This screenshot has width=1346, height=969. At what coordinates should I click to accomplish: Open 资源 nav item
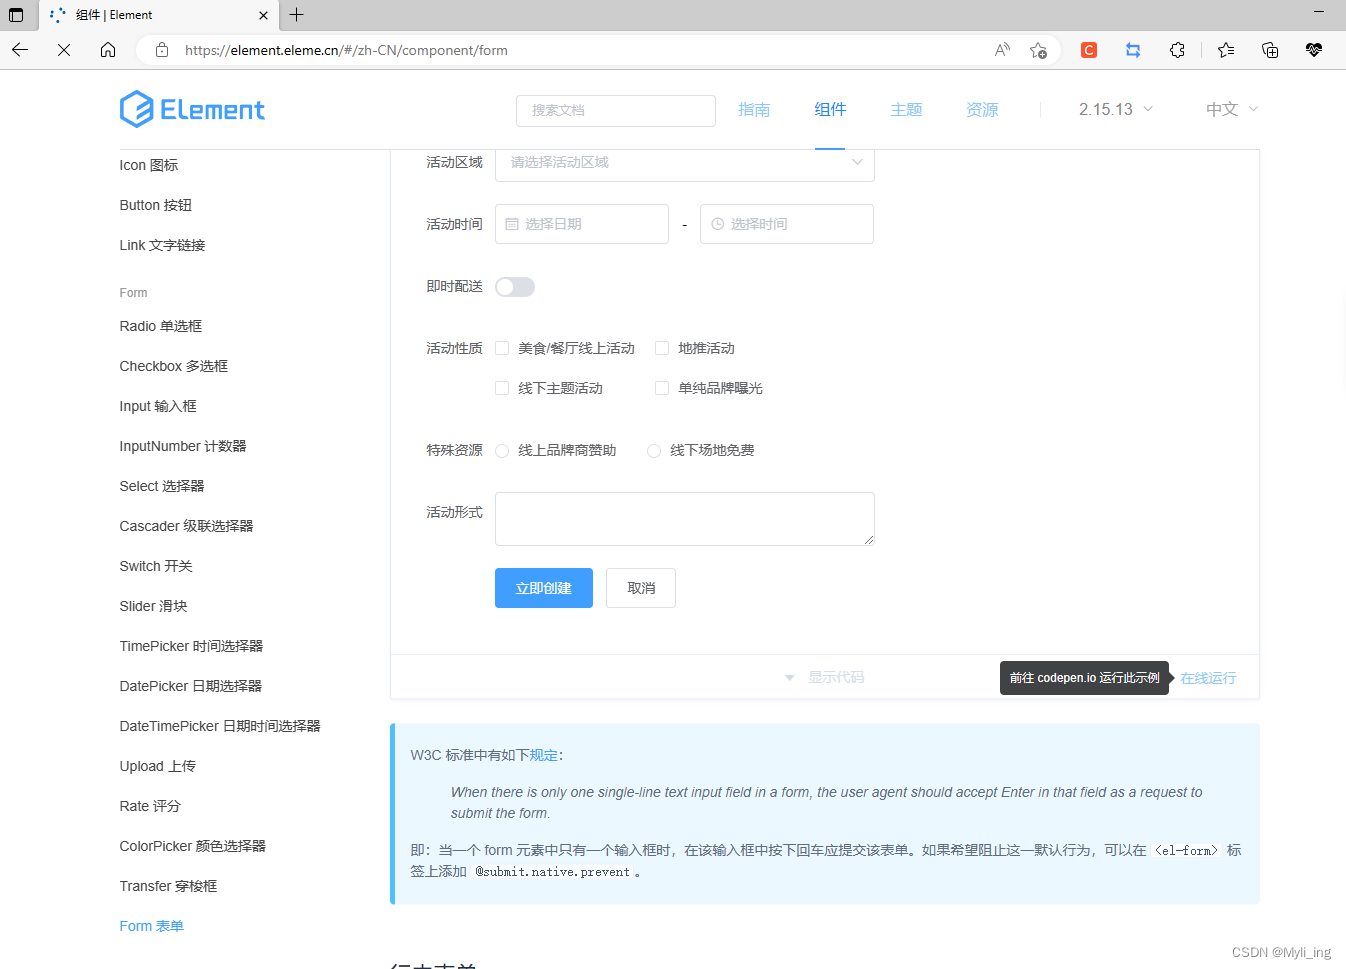982,109
